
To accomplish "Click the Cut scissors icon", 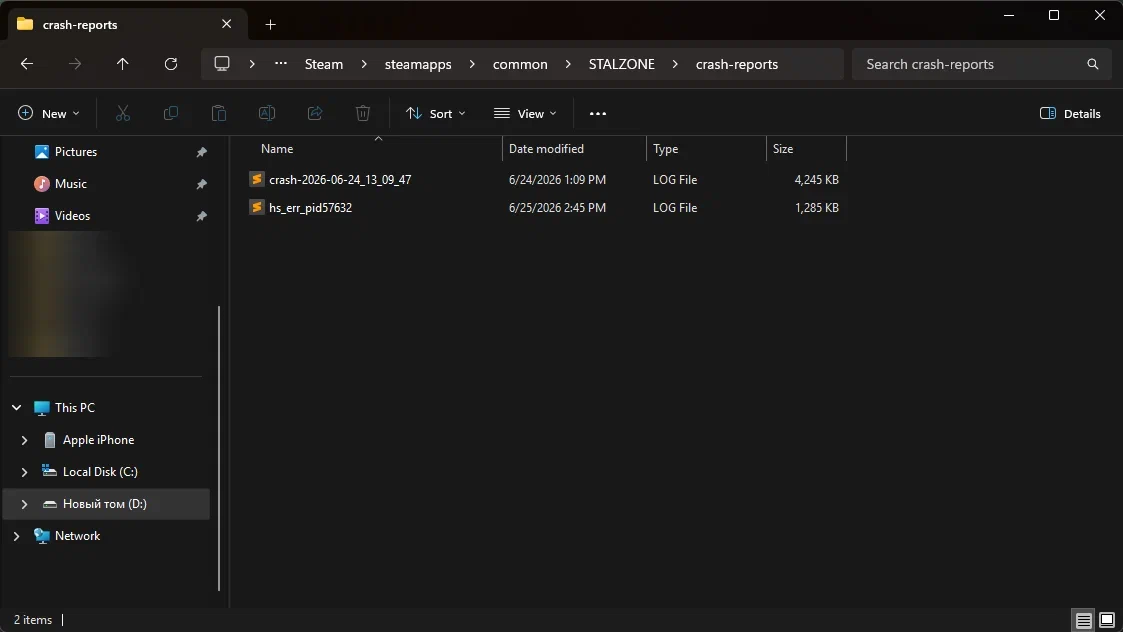I will [x=122, y=113].
